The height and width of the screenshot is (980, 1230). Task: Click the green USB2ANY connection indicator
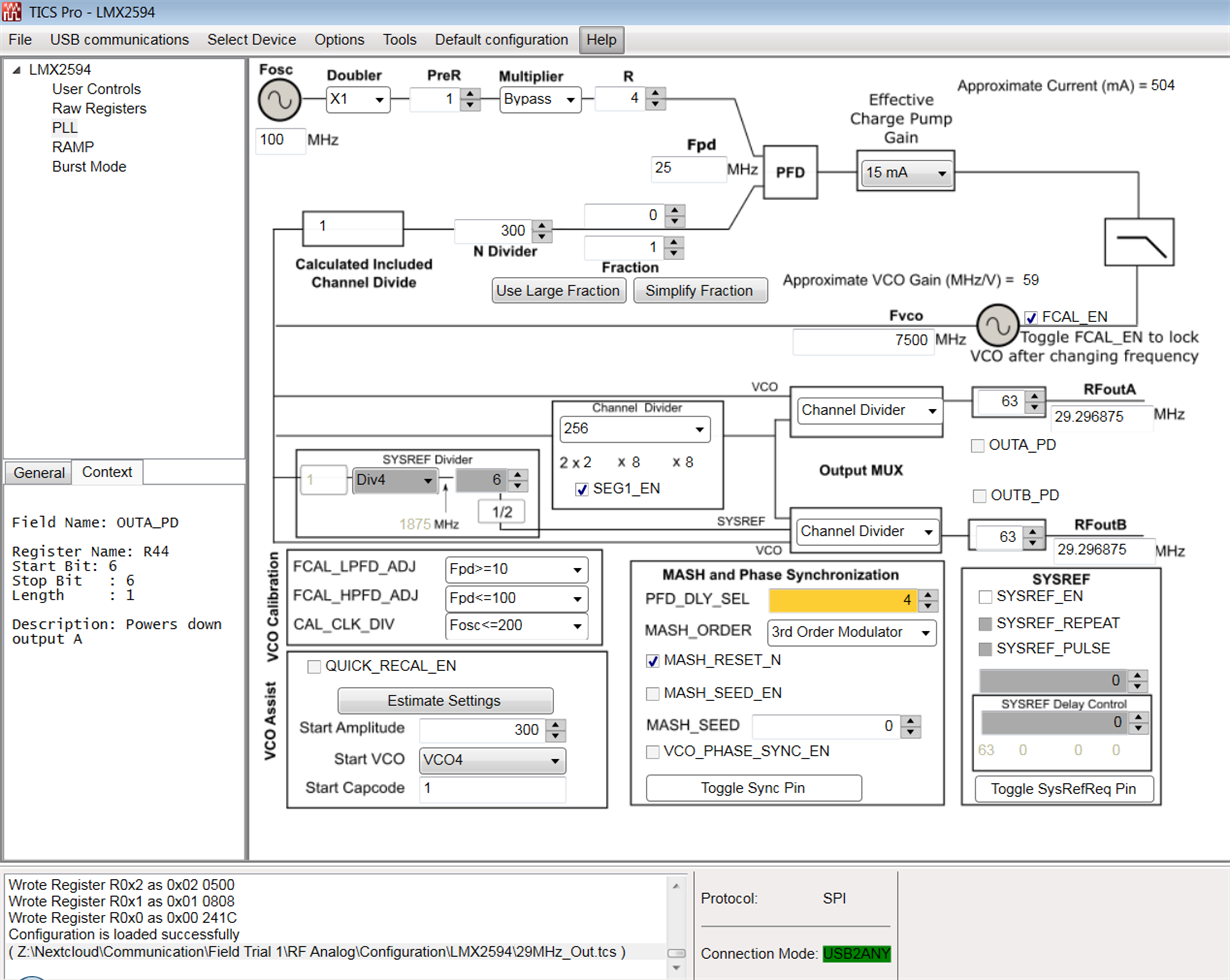[x=855, y=954]
